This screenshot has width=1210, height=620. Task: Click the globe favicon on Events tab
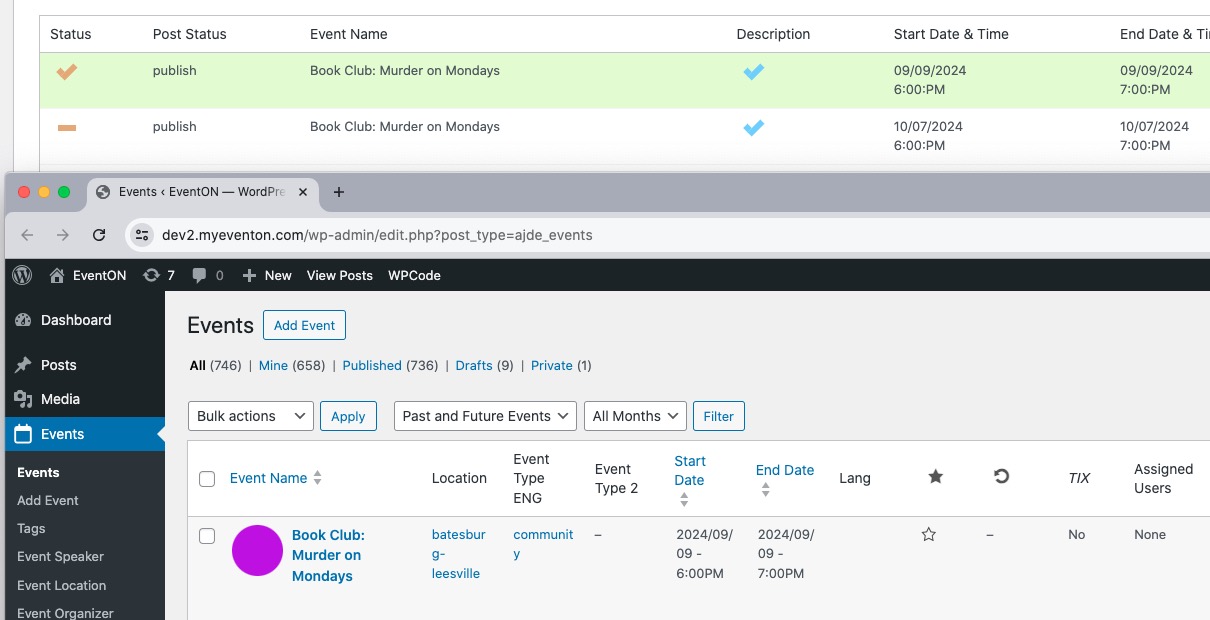coord(103,192)
